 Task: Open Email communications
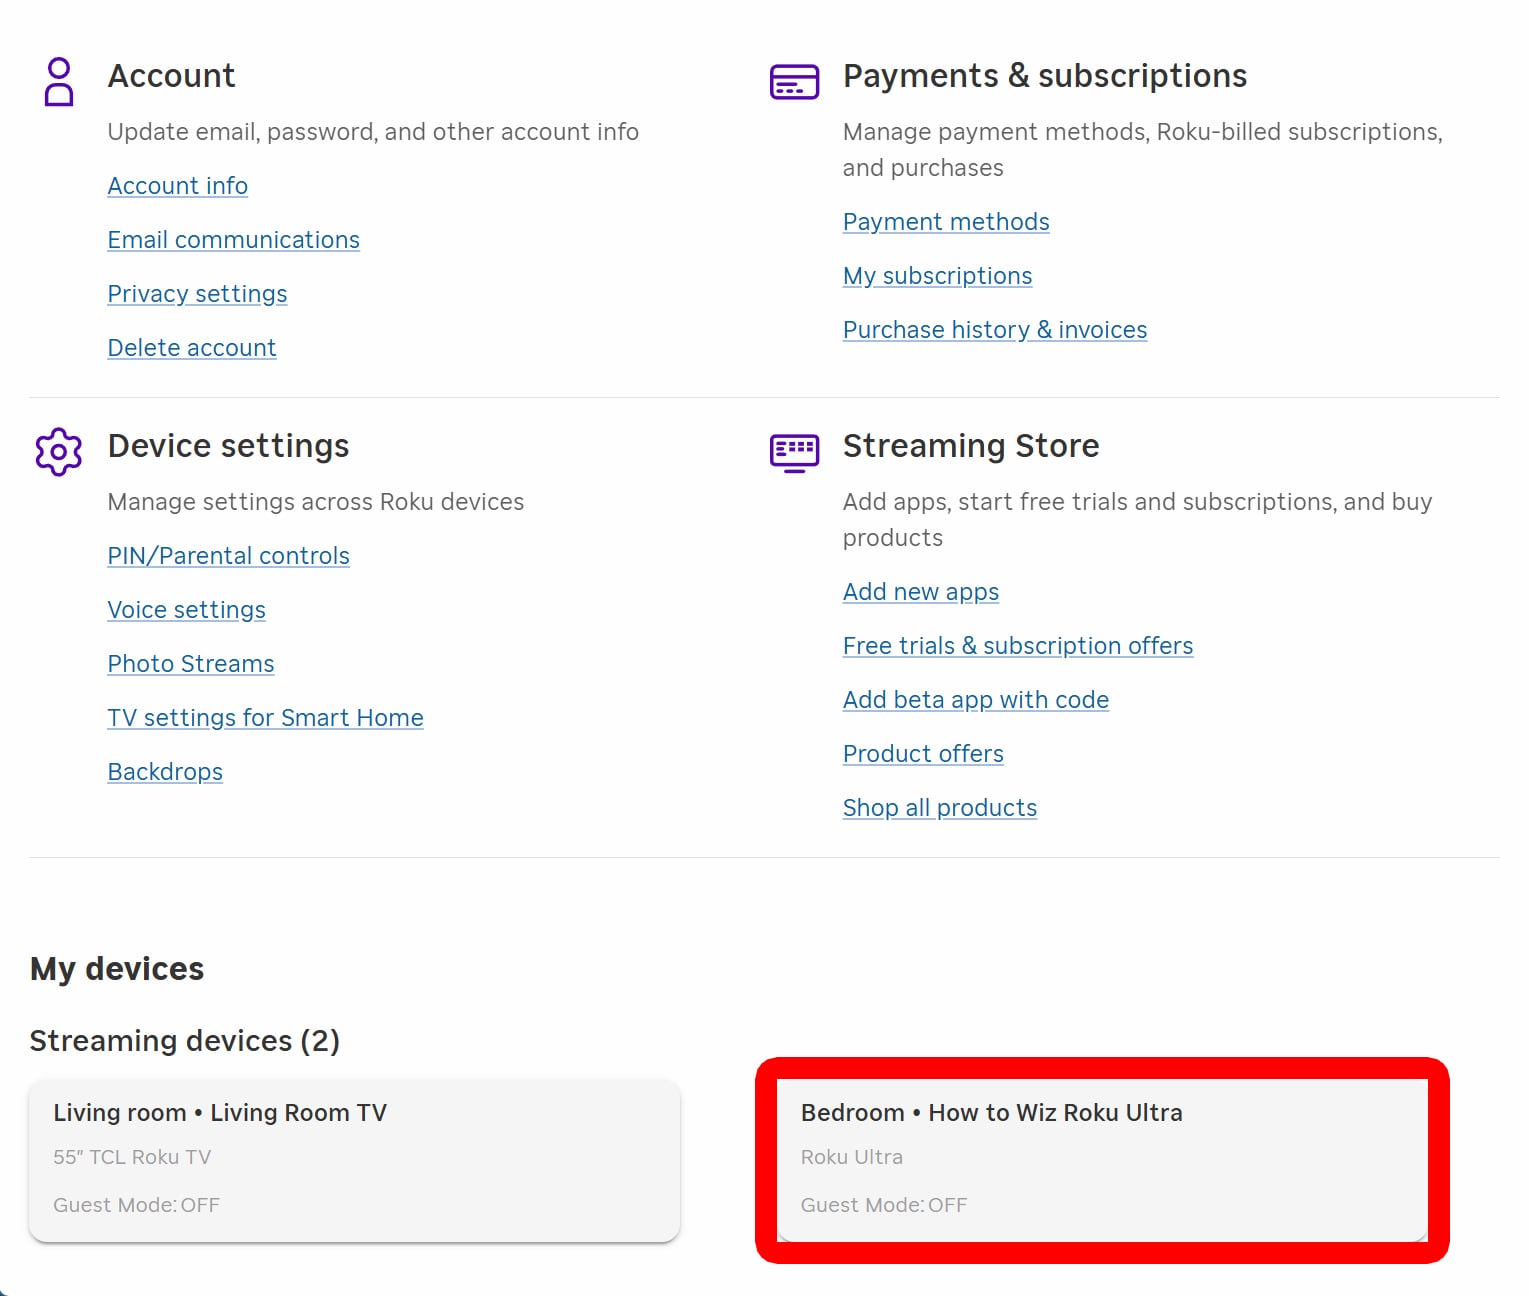233,240
